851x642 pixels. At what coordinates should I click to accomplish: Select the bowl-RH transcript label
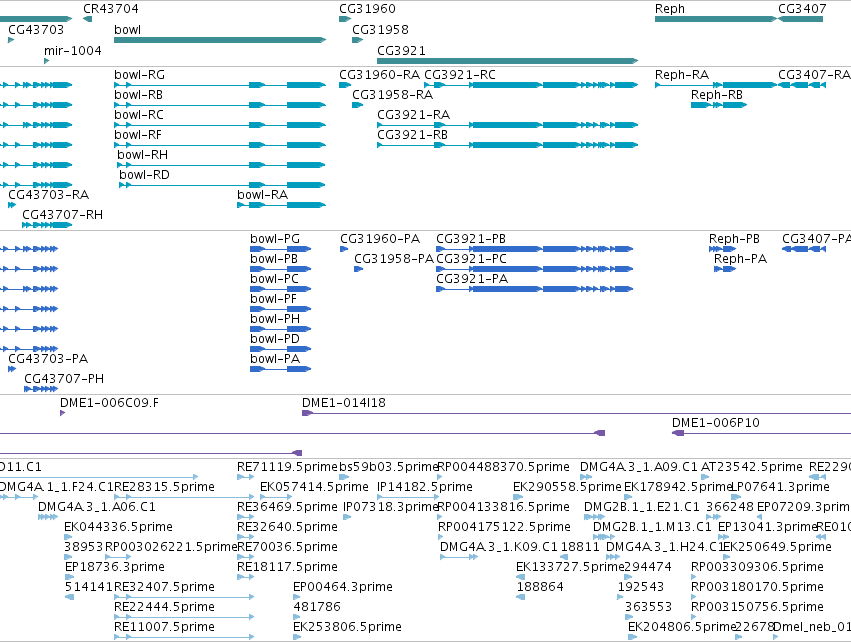pyautogui.click(x=142, y=155)
